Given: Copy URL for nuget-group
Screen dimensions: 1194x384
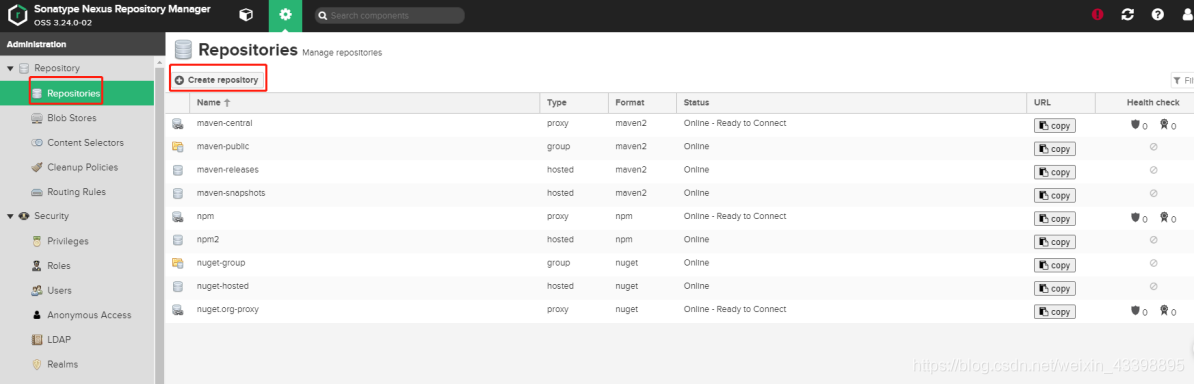Looking at the screenshot, I should [x=1055, y=265].
